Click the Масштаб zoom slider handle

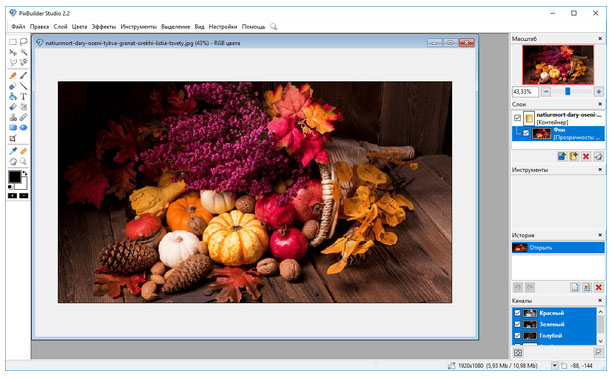pyautogui.click(x=568, y=91)
